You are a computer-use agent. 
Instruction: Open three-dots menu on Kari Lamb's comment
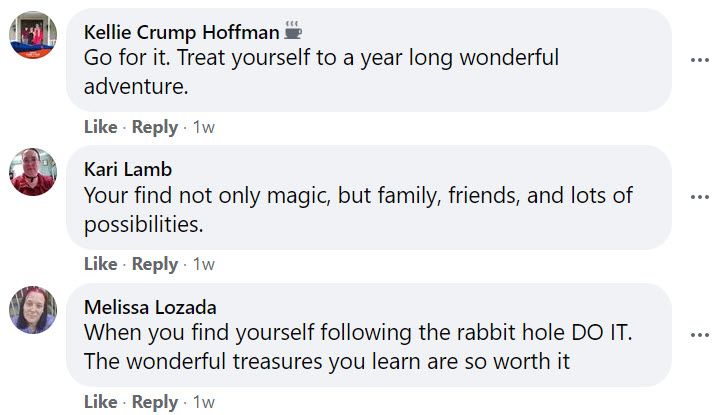[x=700, y=197]
